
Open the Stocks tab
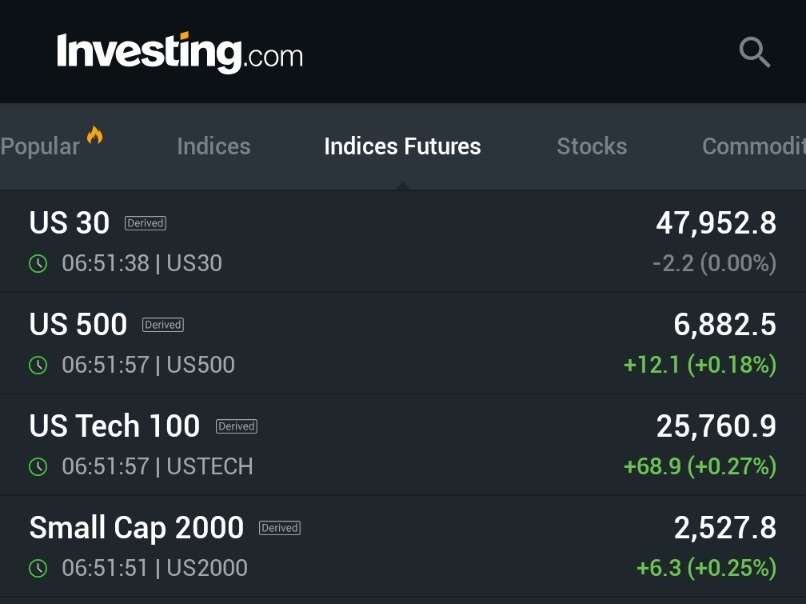592,147
